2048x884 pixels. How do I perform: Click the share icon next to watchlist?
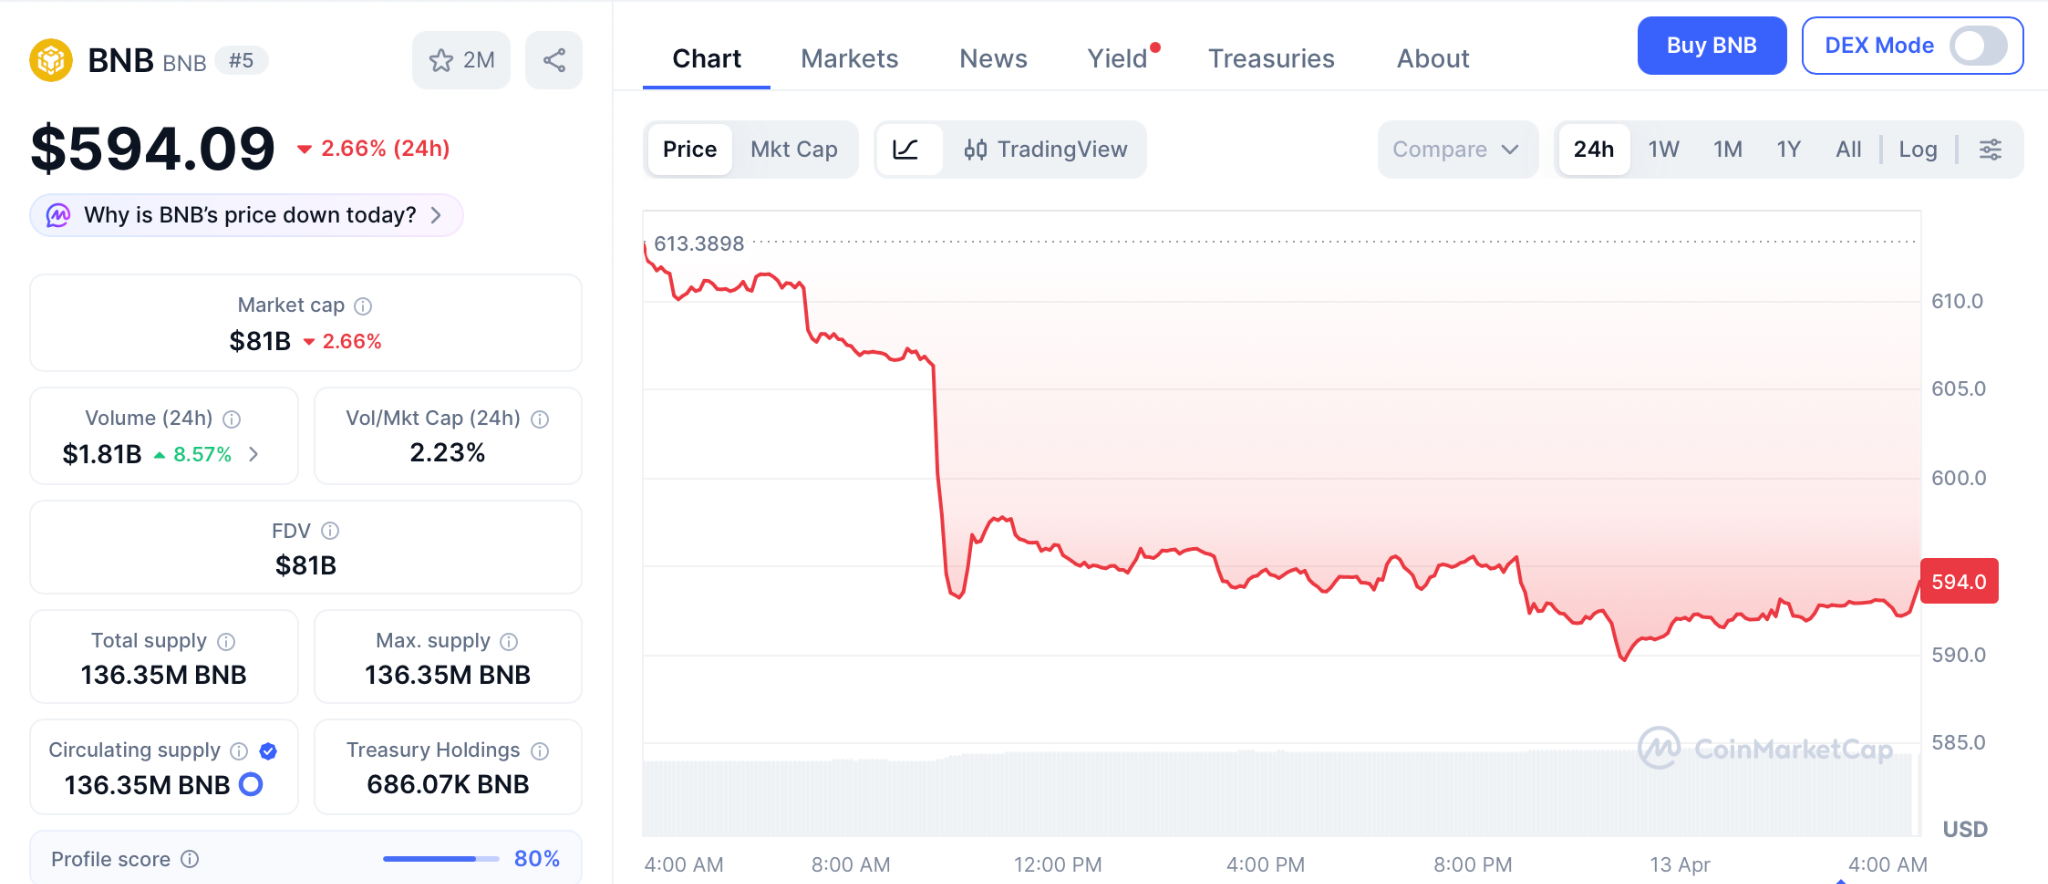pos(554,60)
